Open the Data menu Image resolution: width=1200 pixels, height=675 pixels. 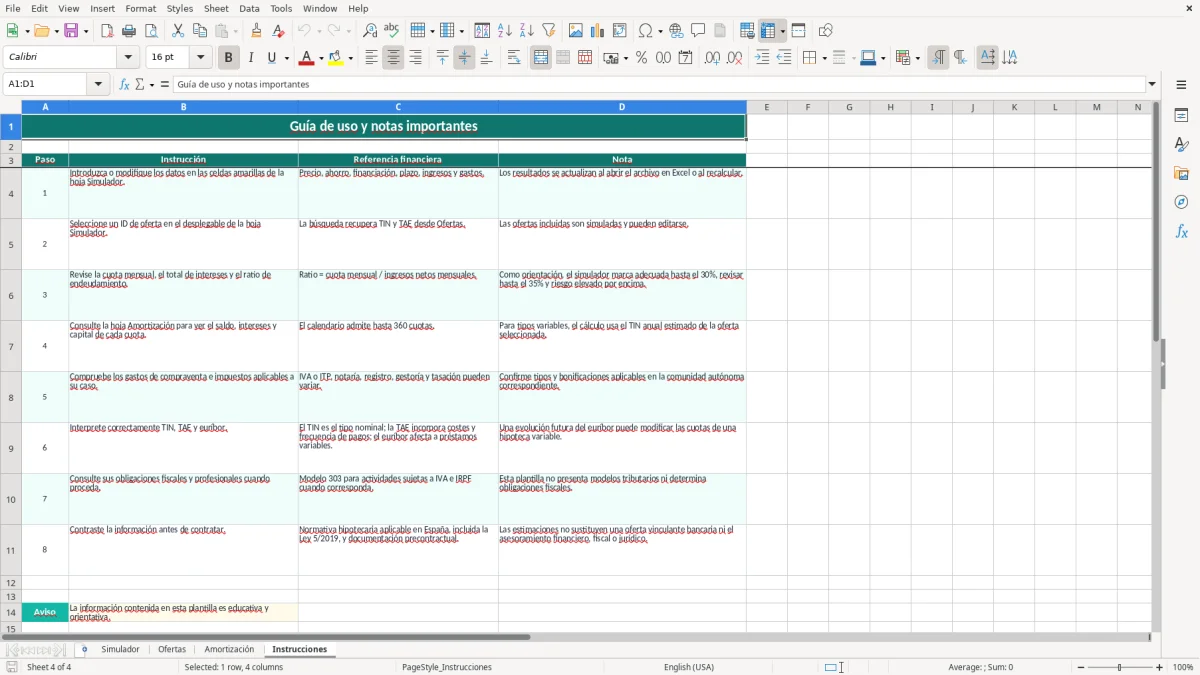tap(249, 8)
